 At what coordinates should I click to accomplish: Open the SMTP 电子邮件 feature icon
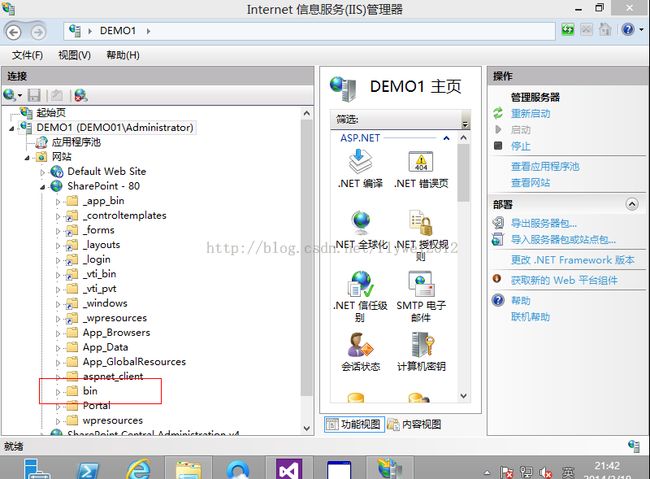click(x=421, y=296)
